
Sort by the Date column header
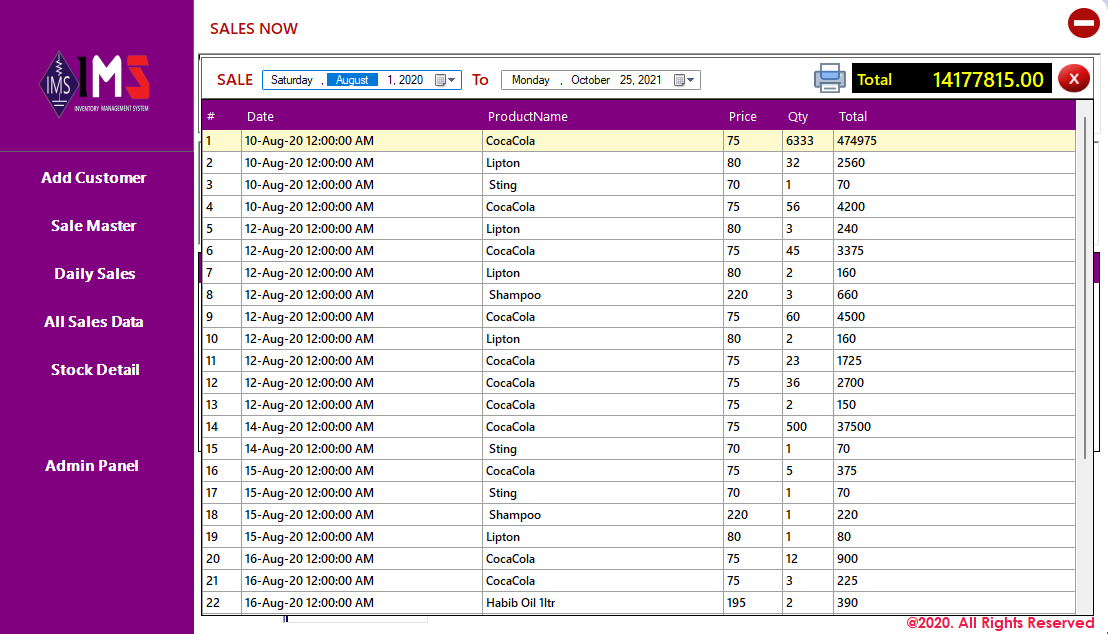[260, 117]
